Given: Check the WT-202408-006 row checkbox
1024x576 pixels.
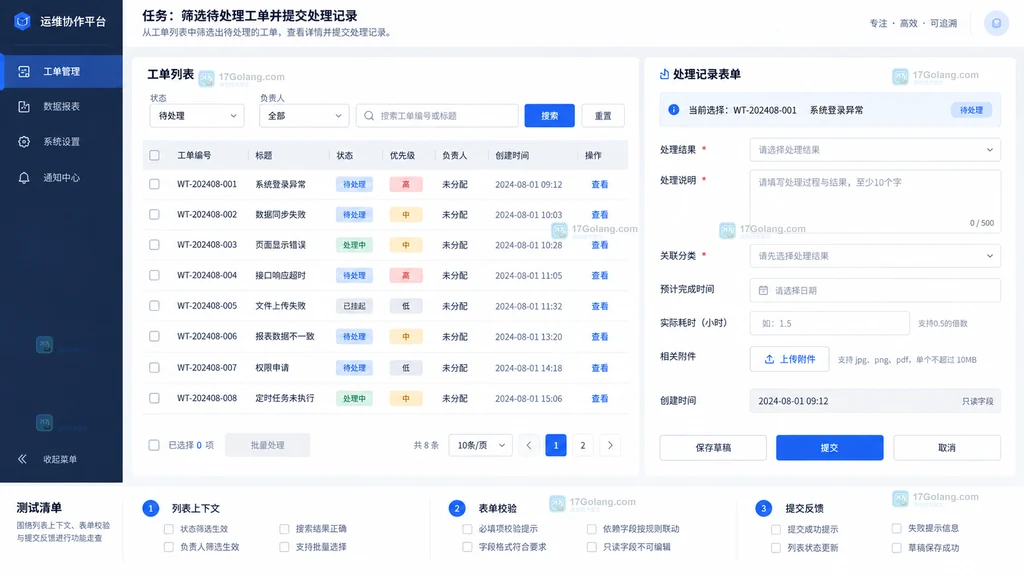Looking at the screenshot, I should tap(154, 336).
